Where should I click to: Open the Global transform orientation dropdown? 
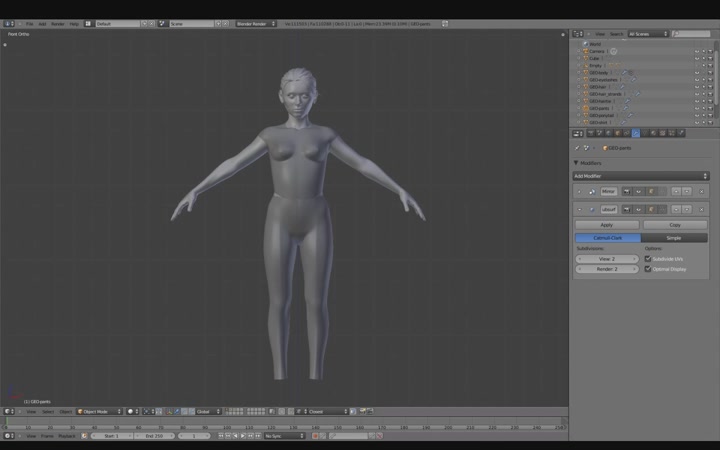tap(208, 411)
